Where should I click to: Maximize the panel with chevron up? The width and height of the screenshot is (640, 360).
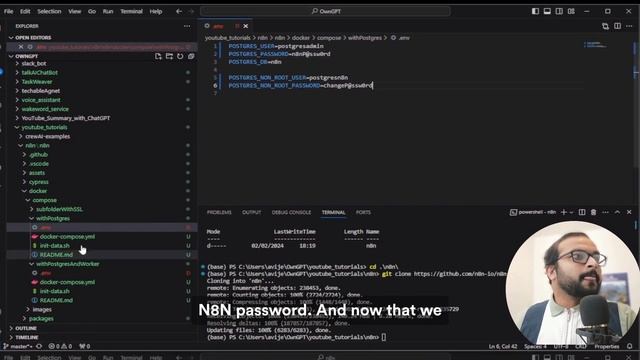pyautogui.click(x=617, y=212)
